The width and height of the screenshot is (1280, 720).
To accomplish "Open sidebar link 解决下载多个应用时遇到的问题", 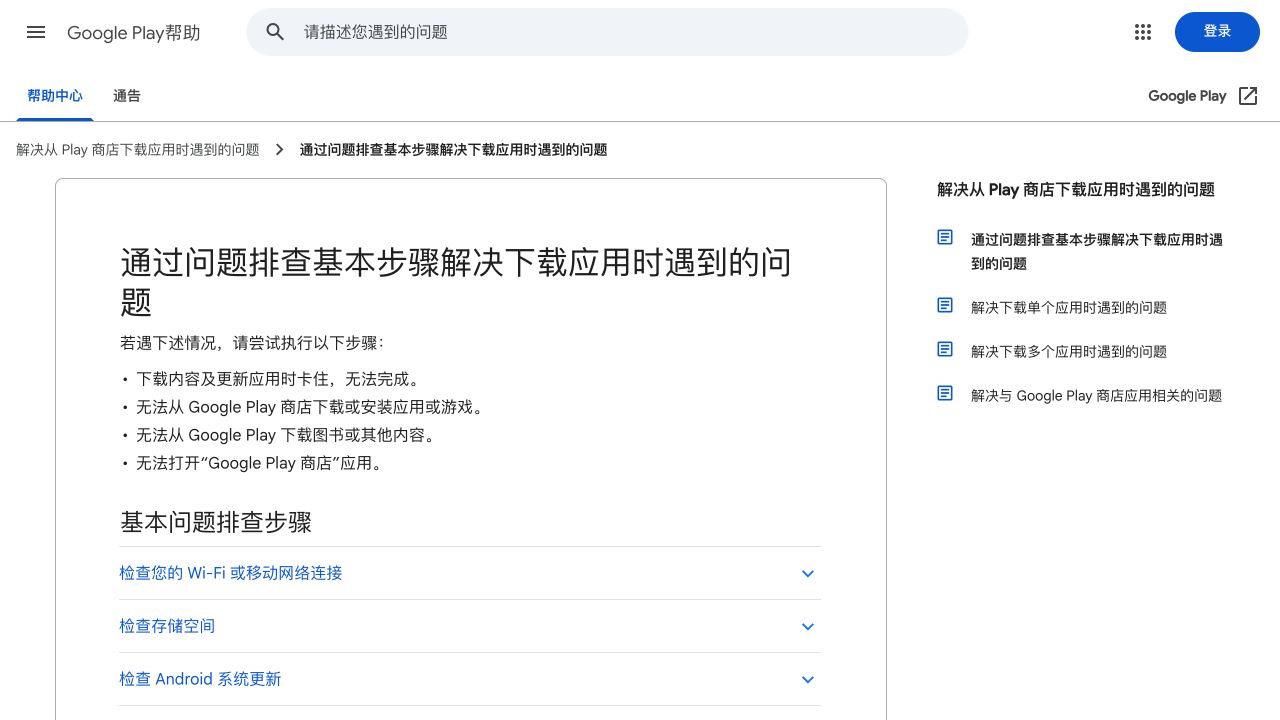I will pos(1069,352).
